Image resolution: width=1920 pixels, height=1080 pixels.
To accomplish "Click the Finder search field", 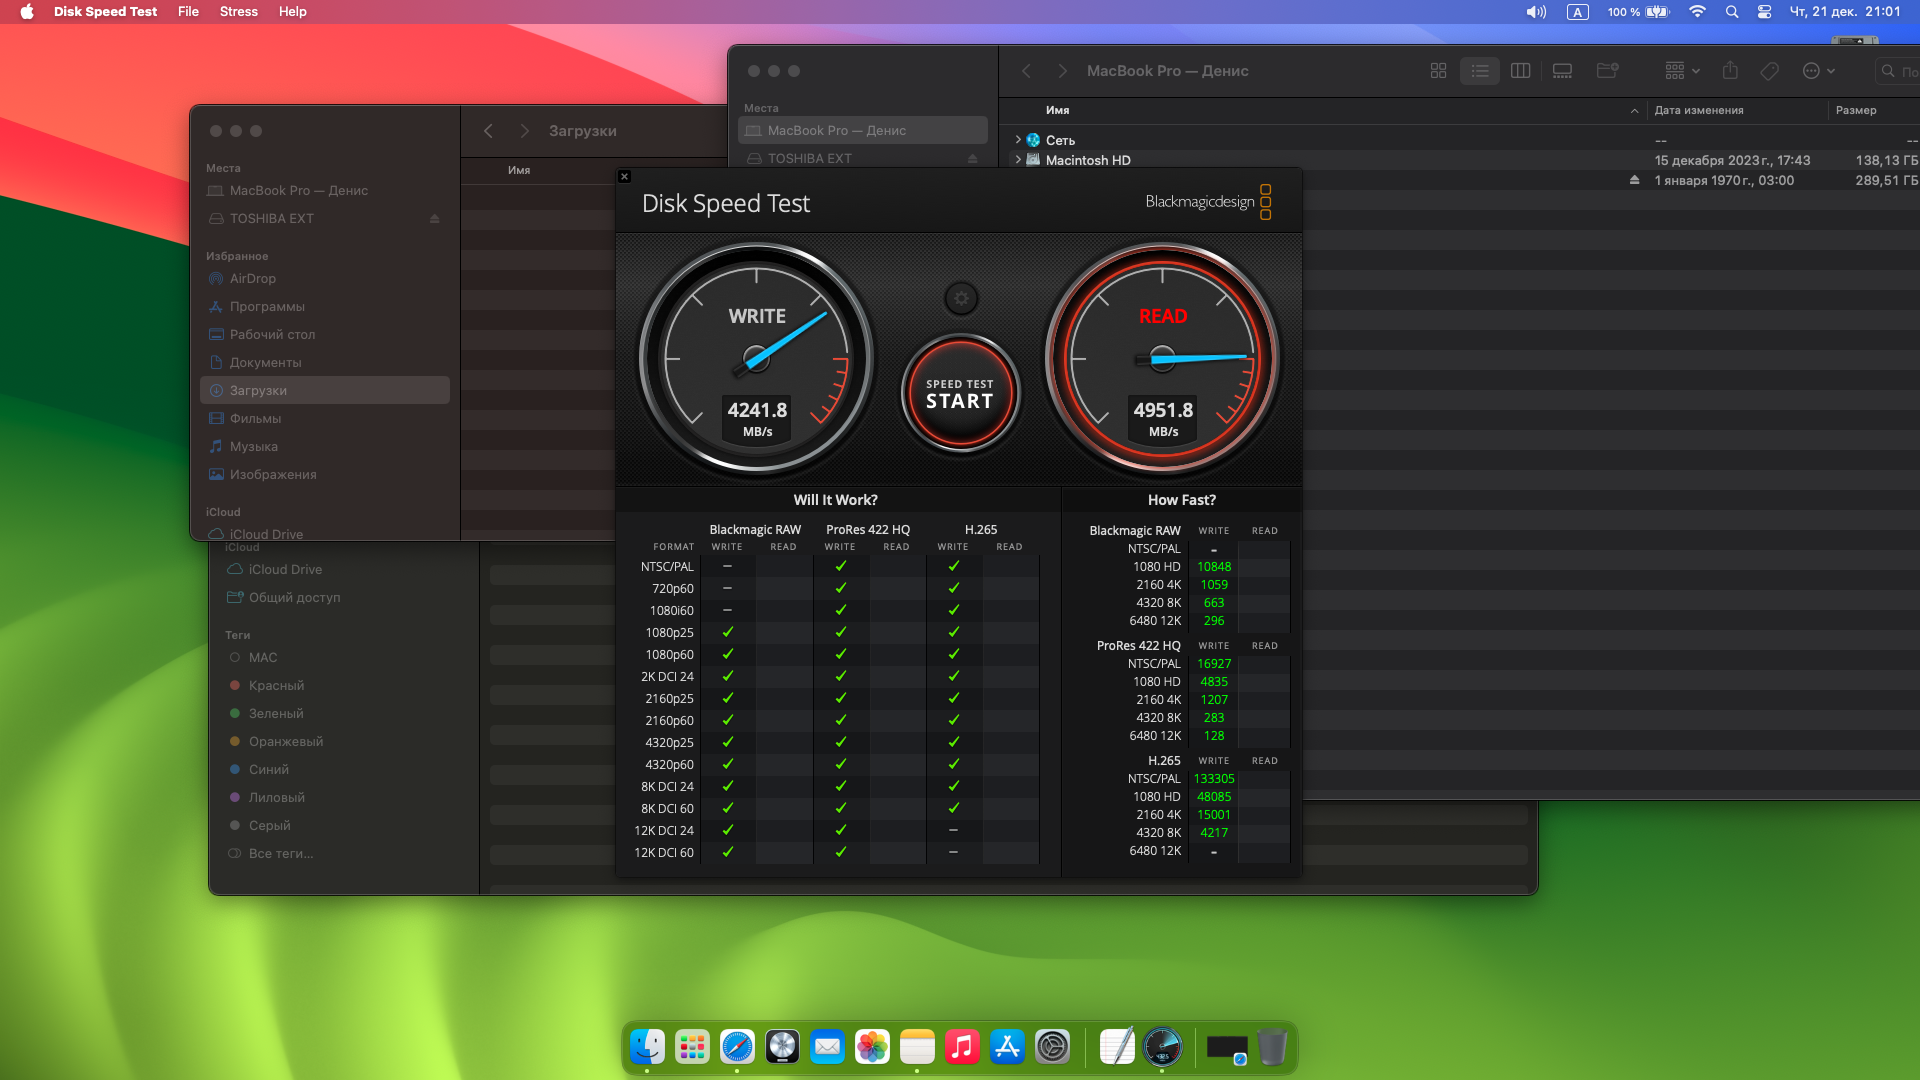I will (x=1896, y=71).
